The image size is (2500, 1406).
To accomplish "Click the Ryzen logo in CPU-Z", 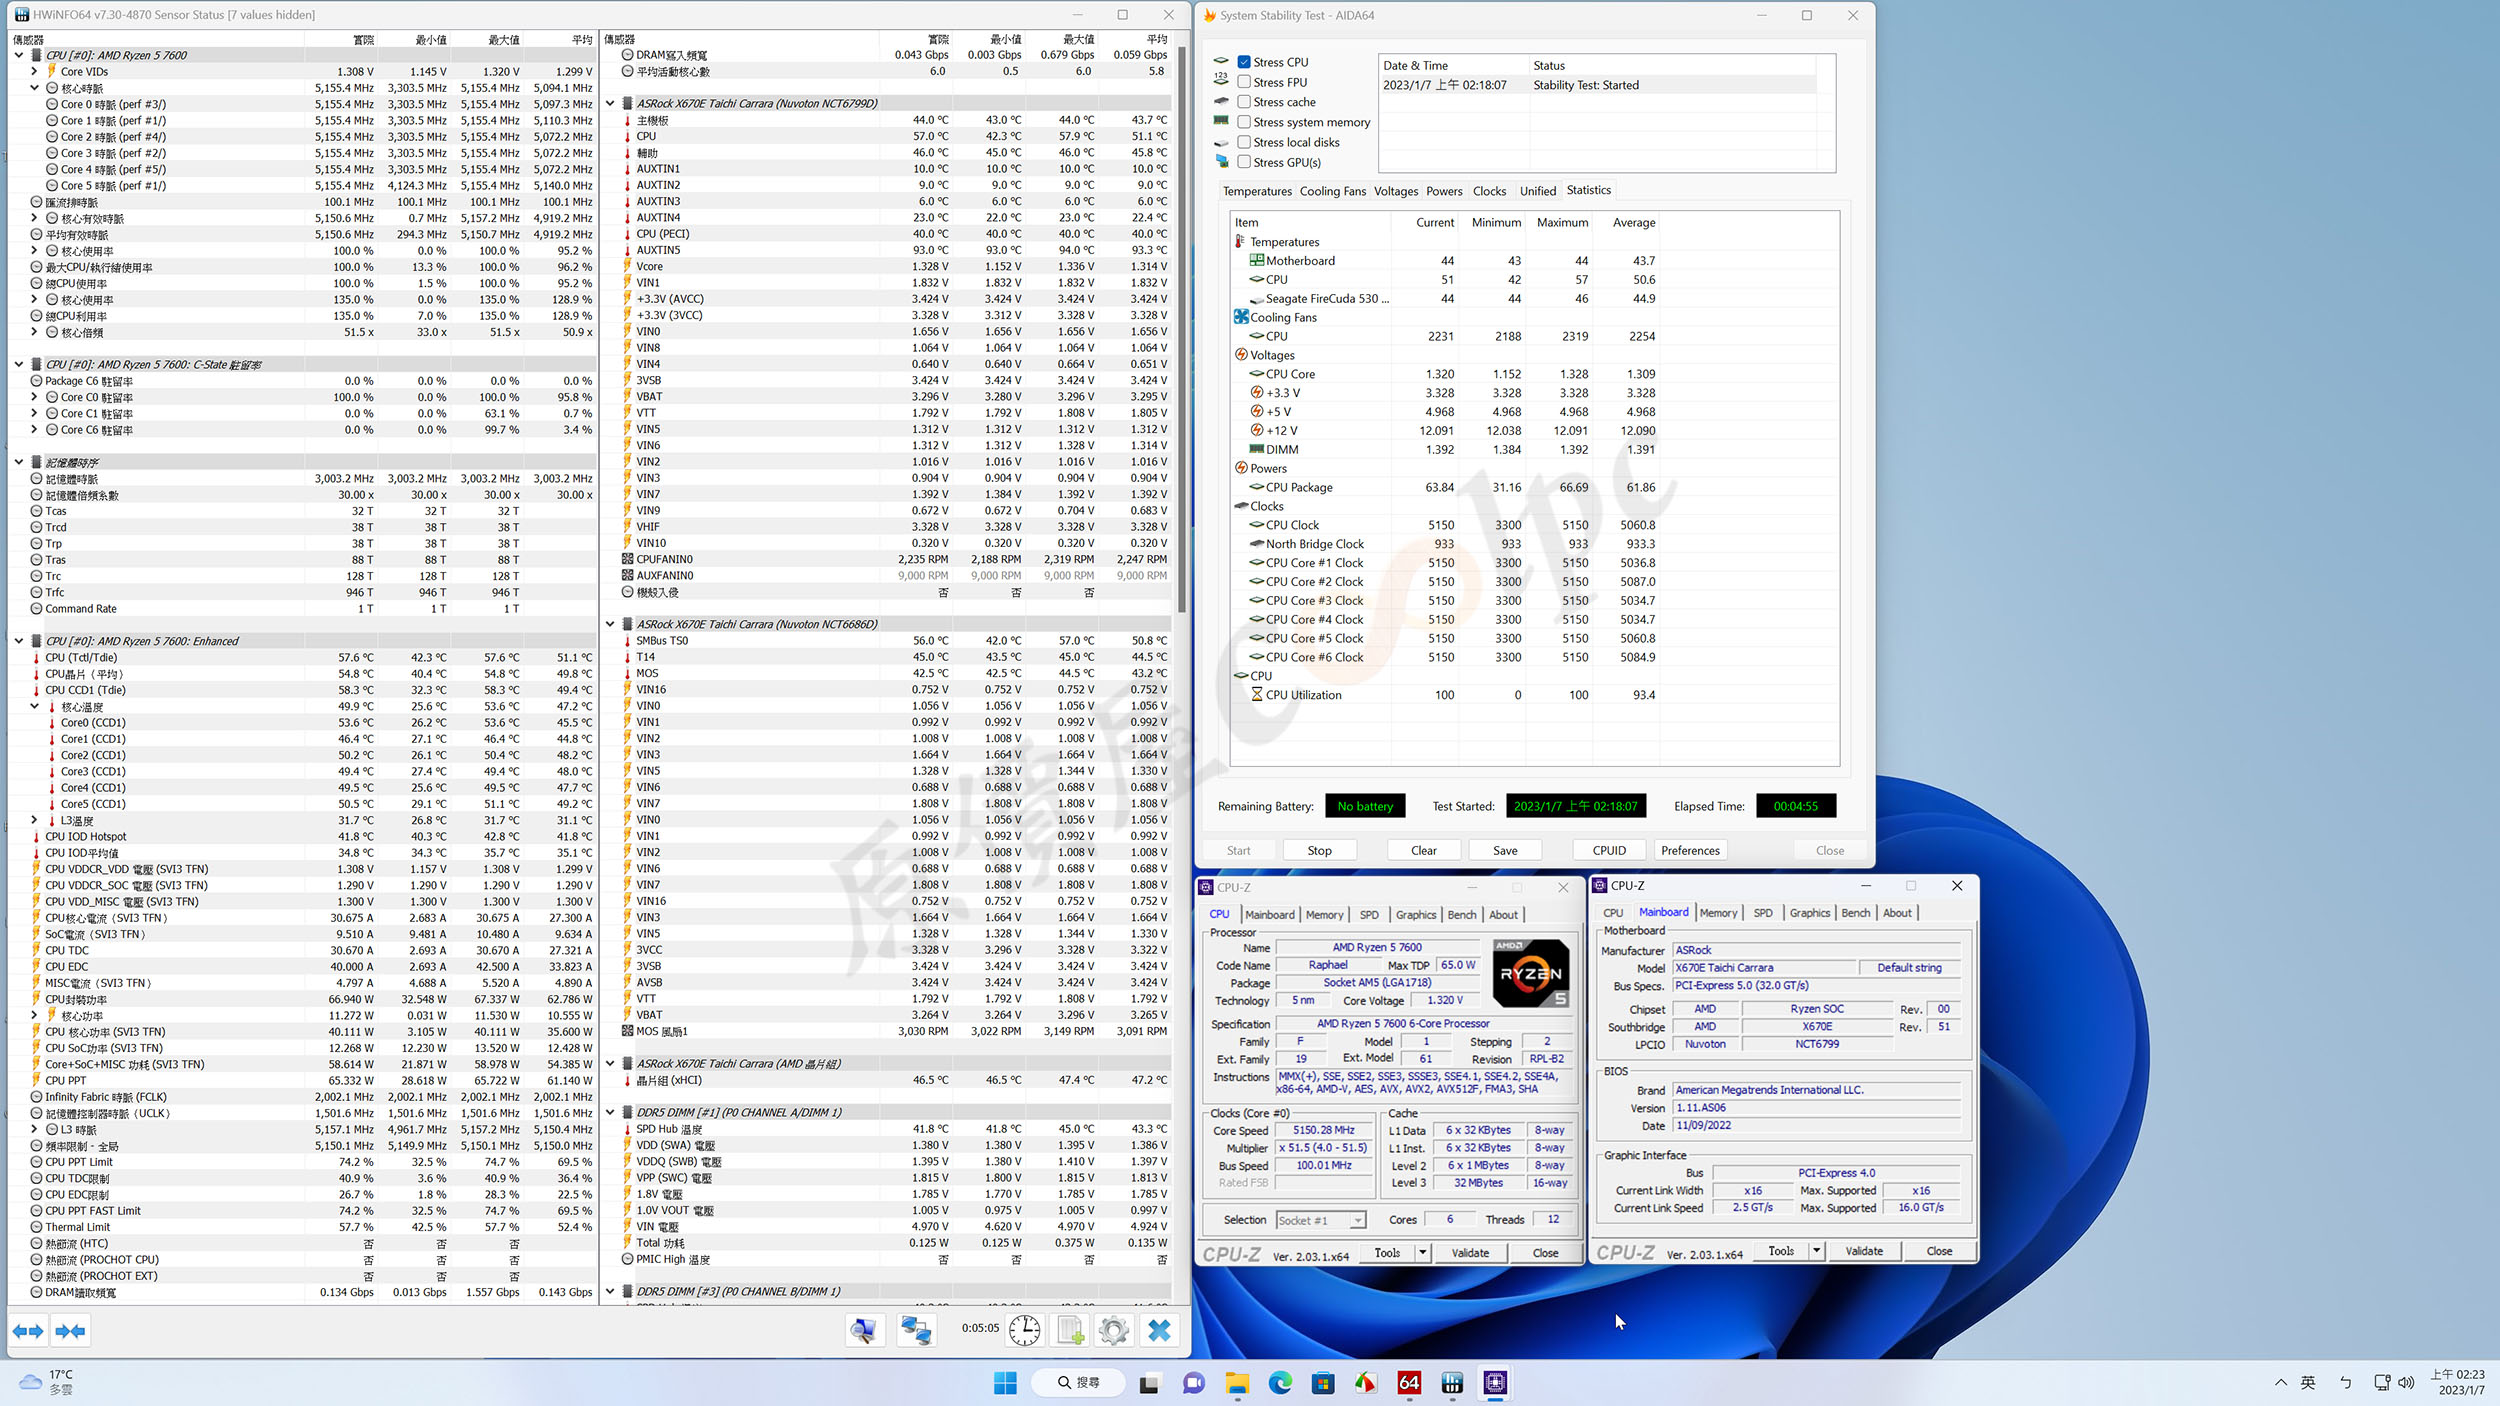I will (1531, 974).
